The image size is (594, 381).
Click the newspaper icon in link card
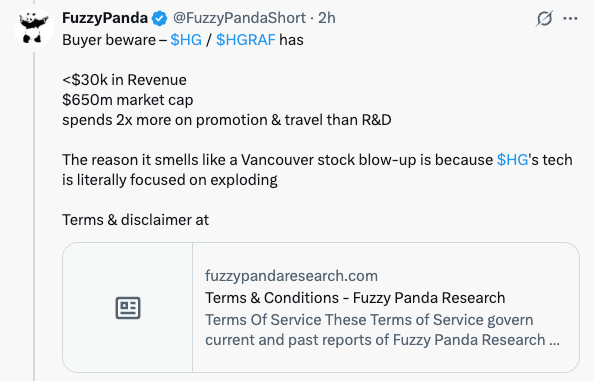(128, 308)
